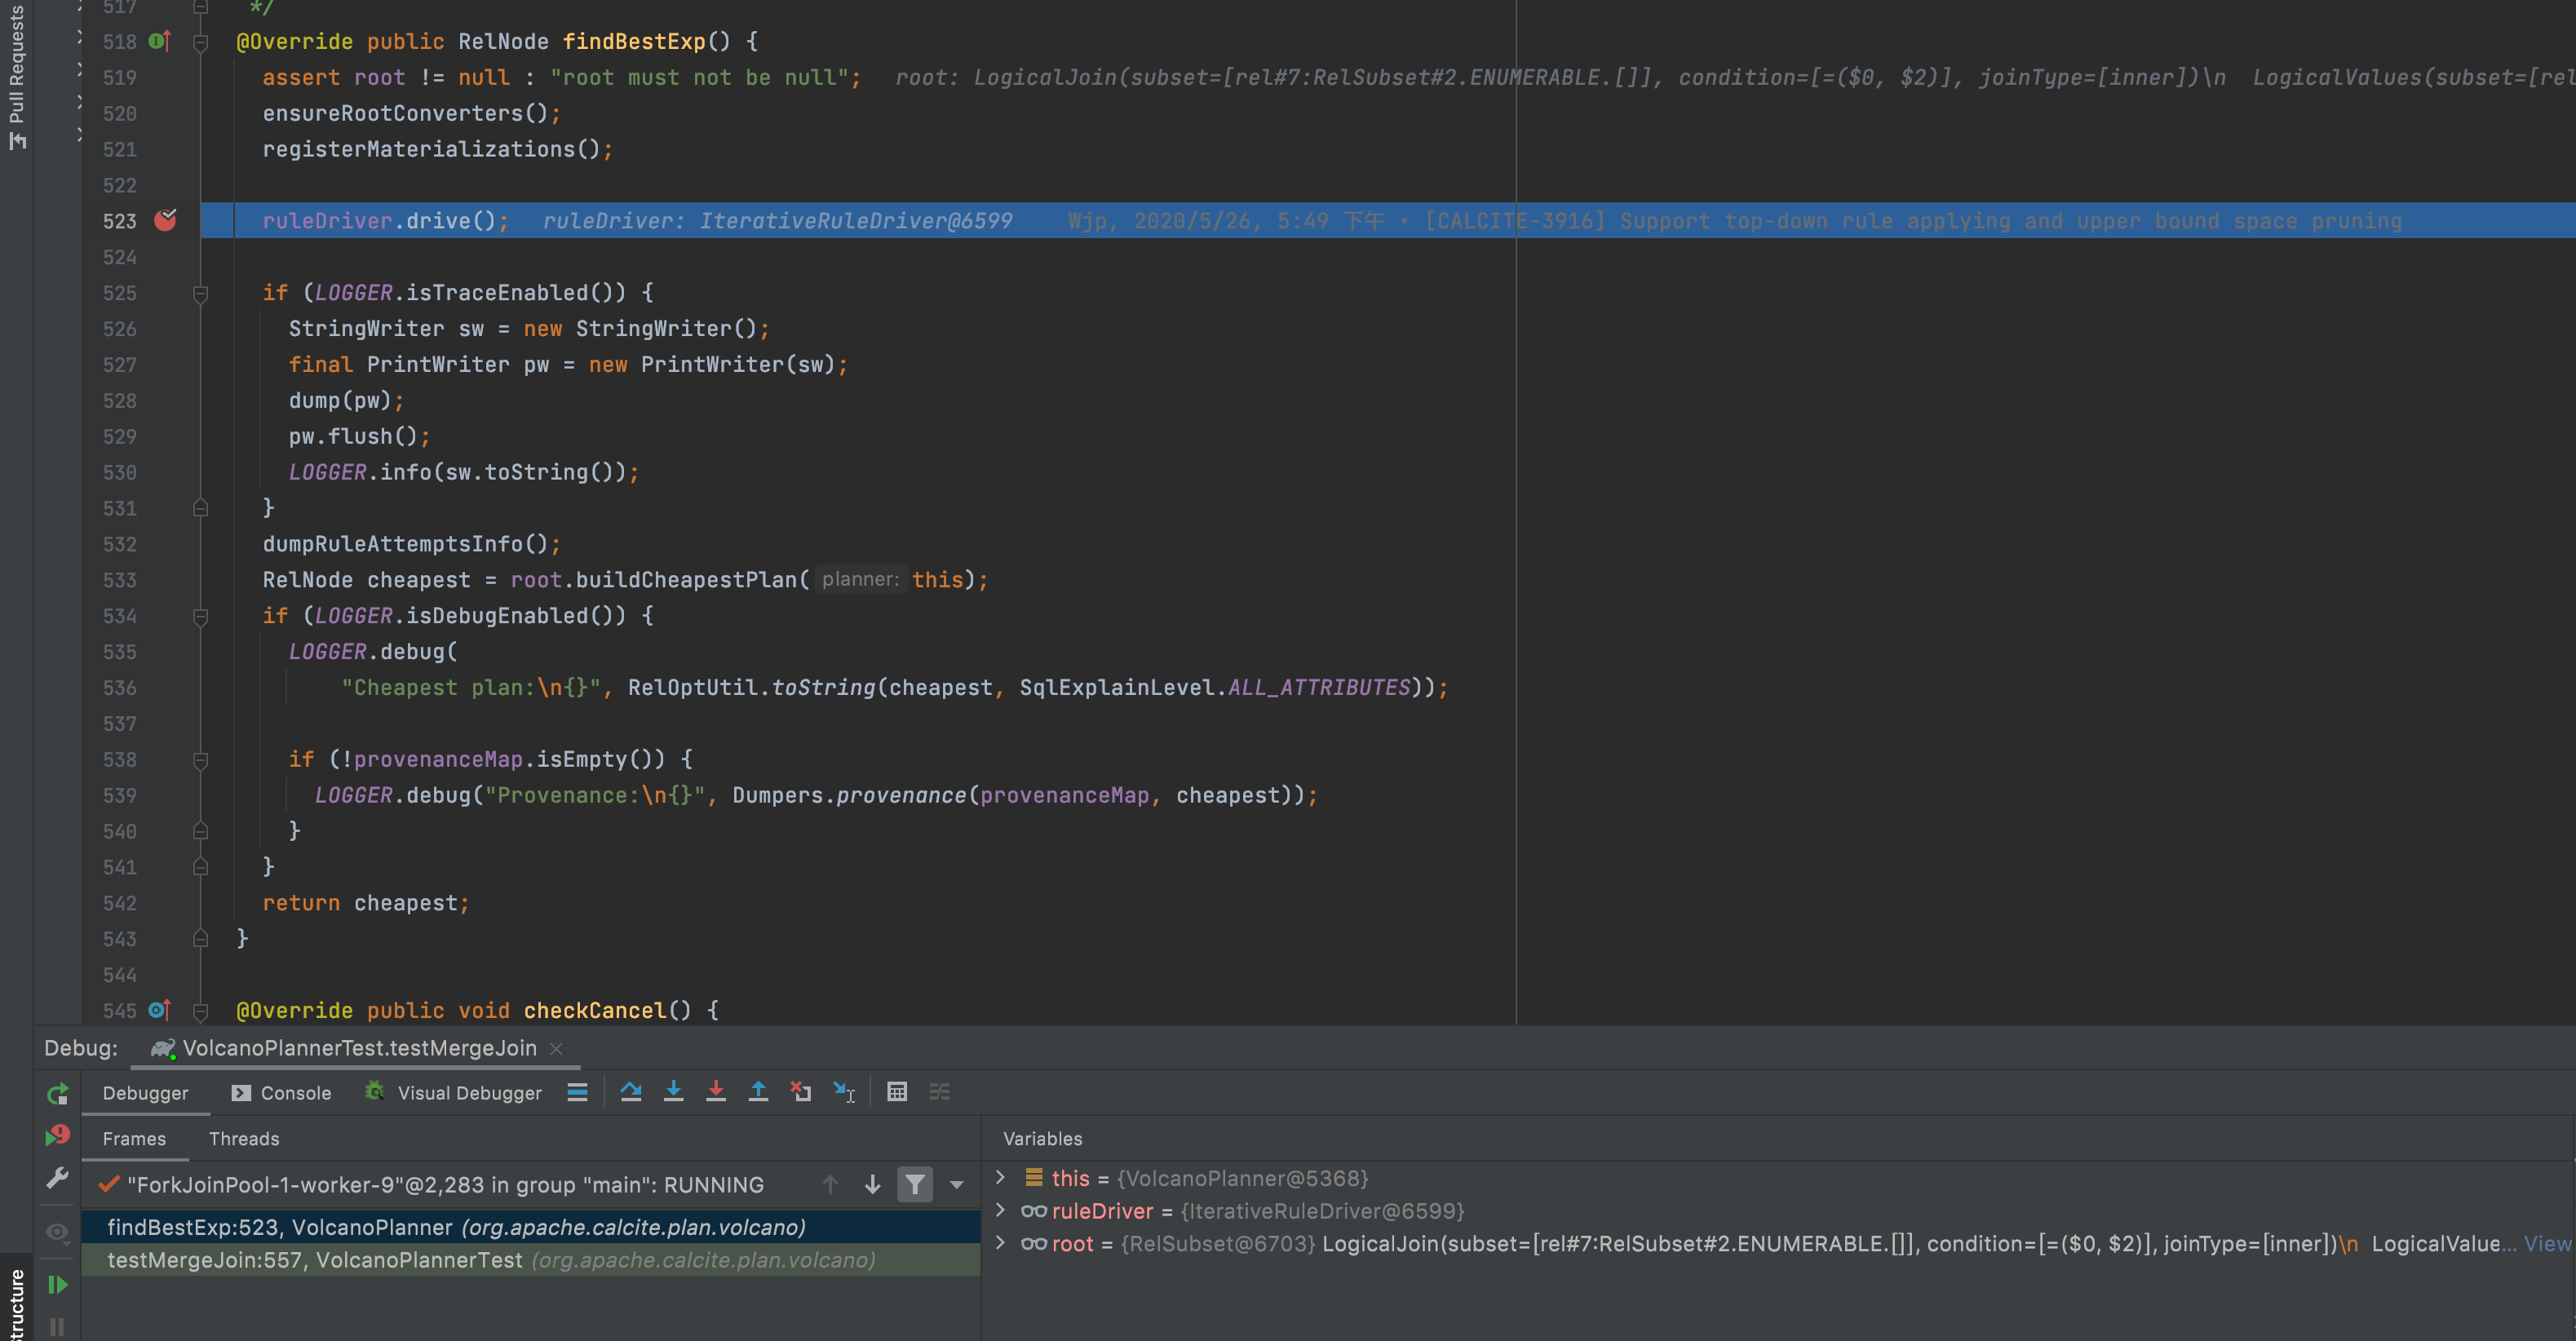2576x1341 pixels.
Task: Toggle the breakpoint on line 523
Action: [165, 220]
